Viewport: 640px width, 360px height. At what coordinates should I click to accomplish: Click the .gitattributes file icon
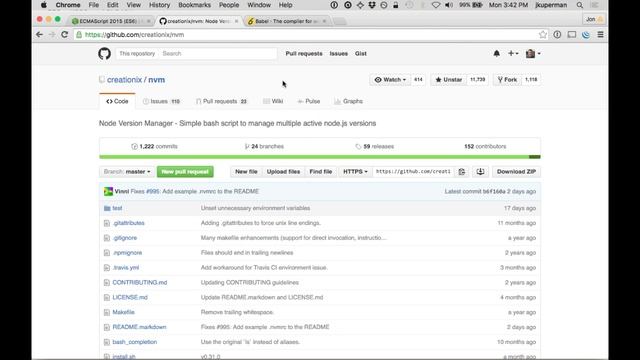[107, 223]
